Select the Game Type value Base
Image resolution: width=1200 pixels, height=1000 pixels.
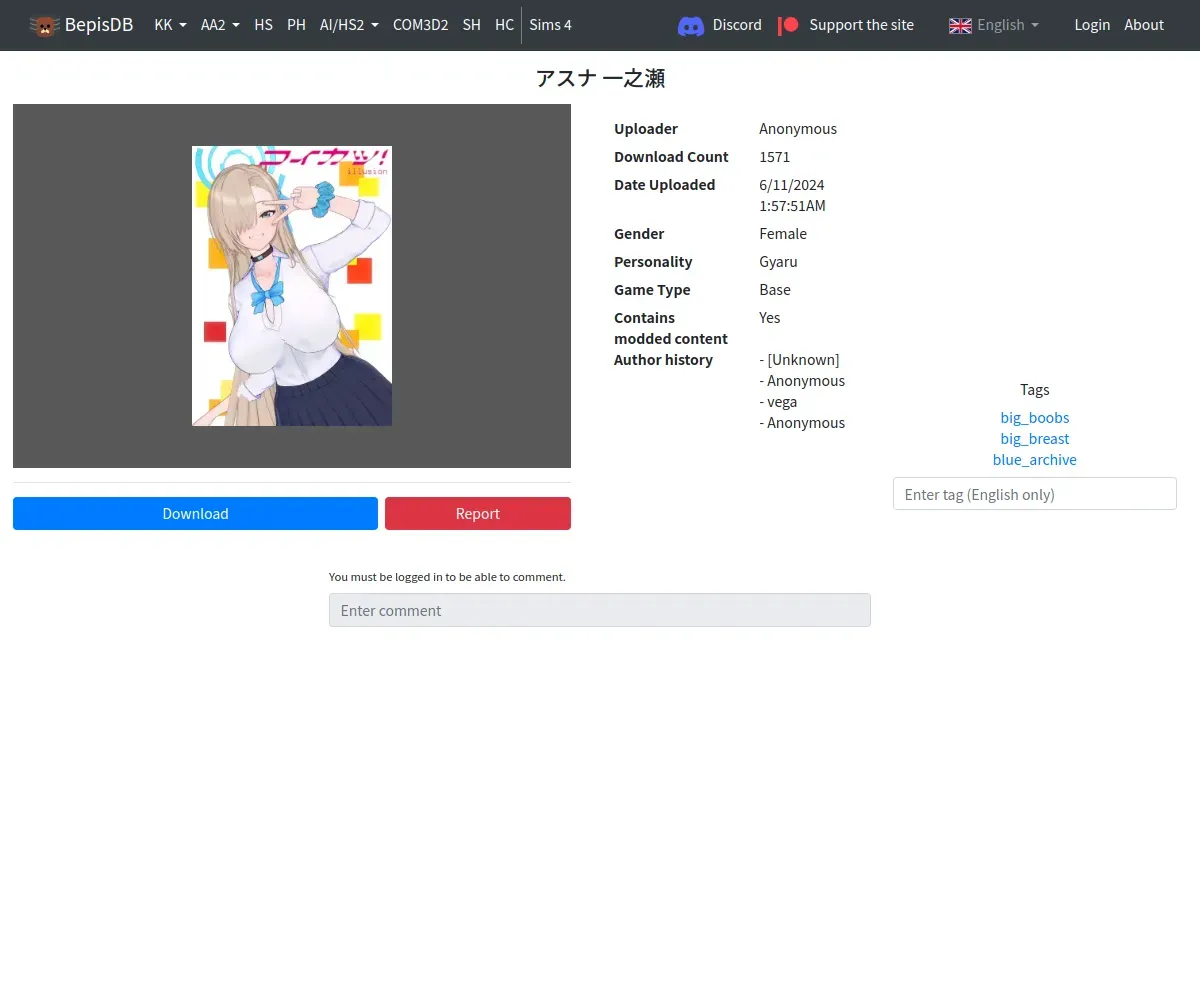(x=775, y=289)
